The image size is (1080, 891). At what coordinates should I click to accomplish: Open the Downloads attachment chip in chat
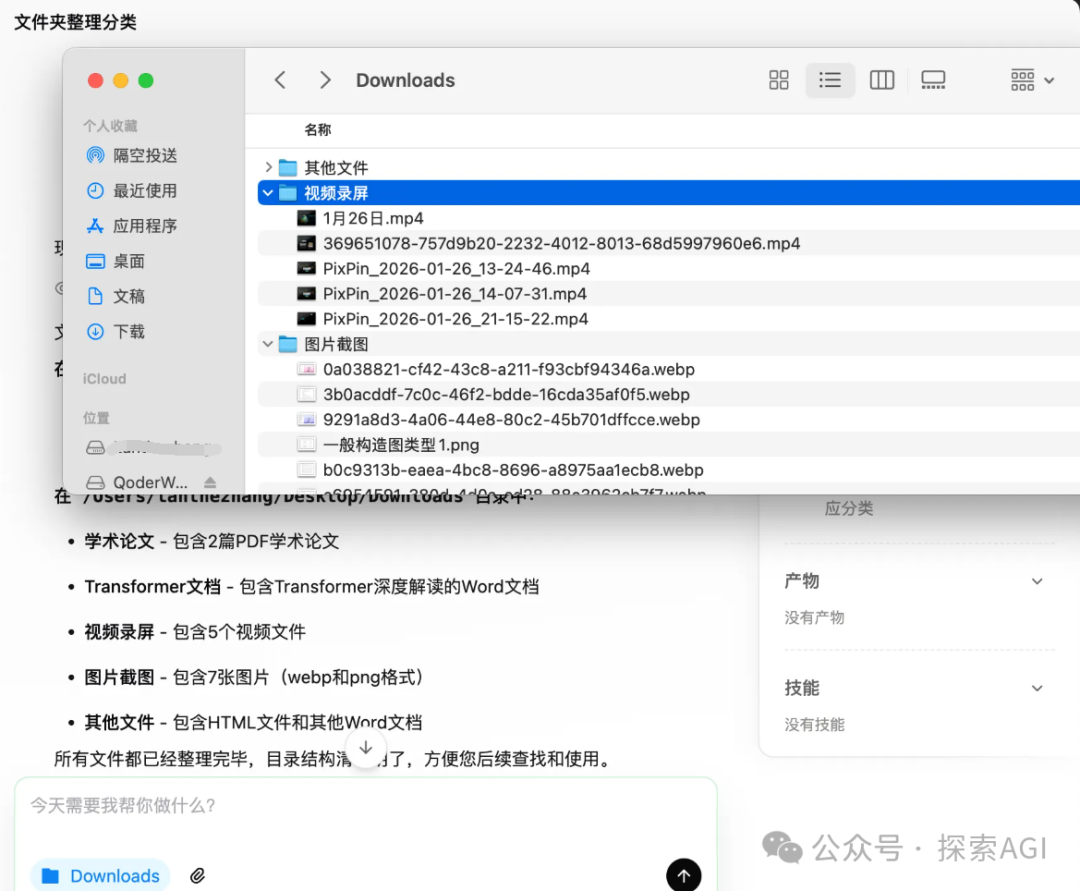coord(100,874)
